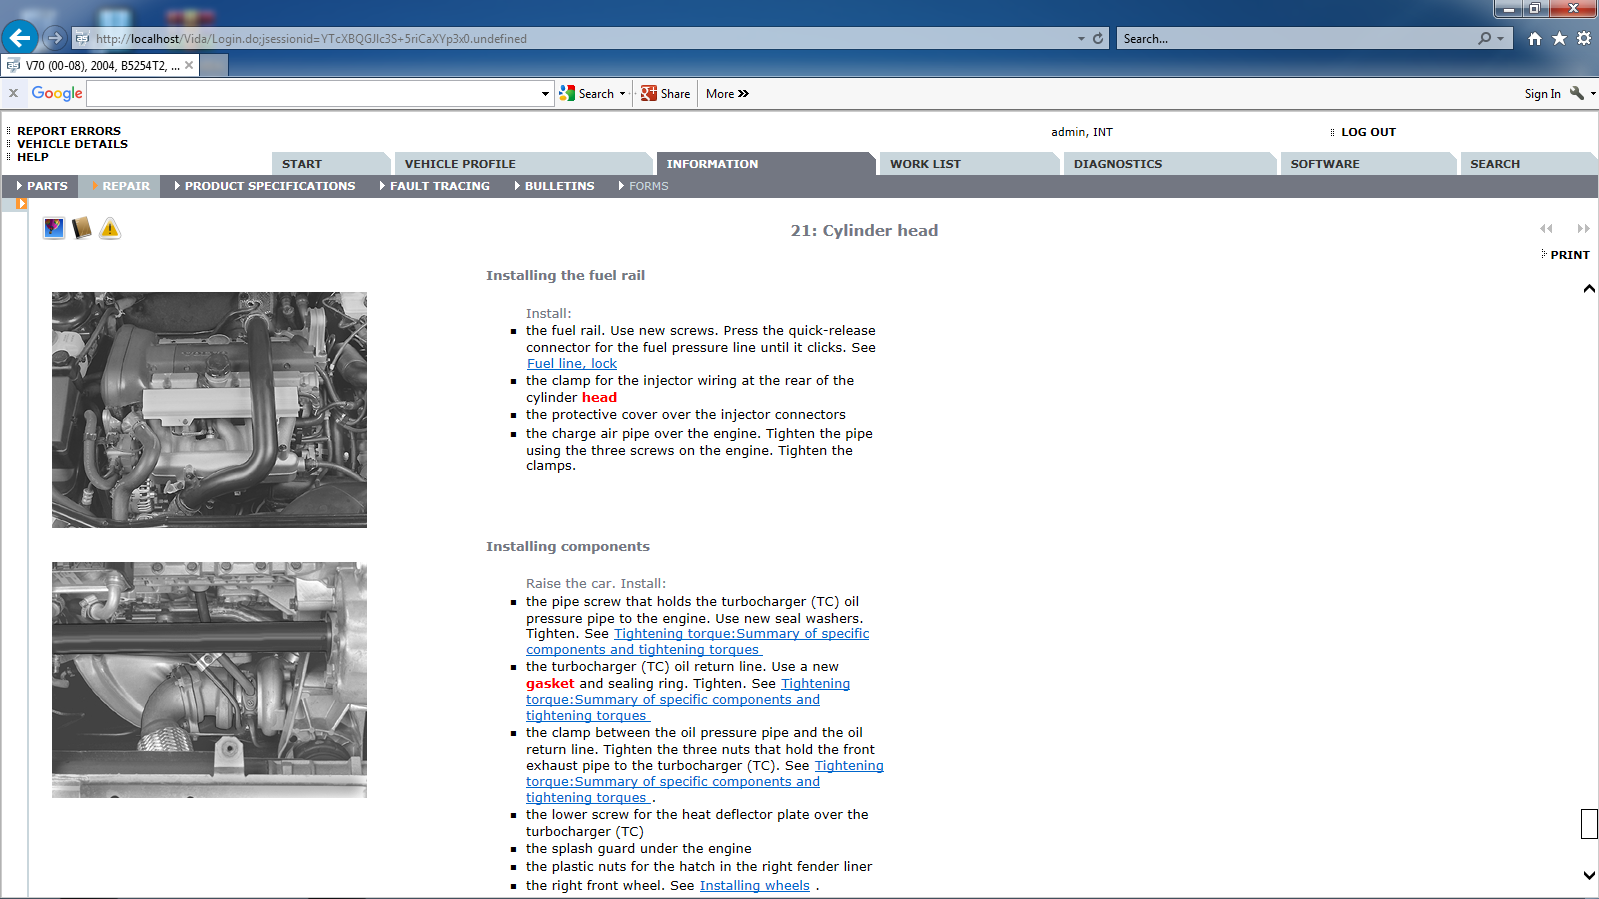The width and height of the screenshot is (1599, 899).
Task: Open the brown book icon
Action: [82, 229]
